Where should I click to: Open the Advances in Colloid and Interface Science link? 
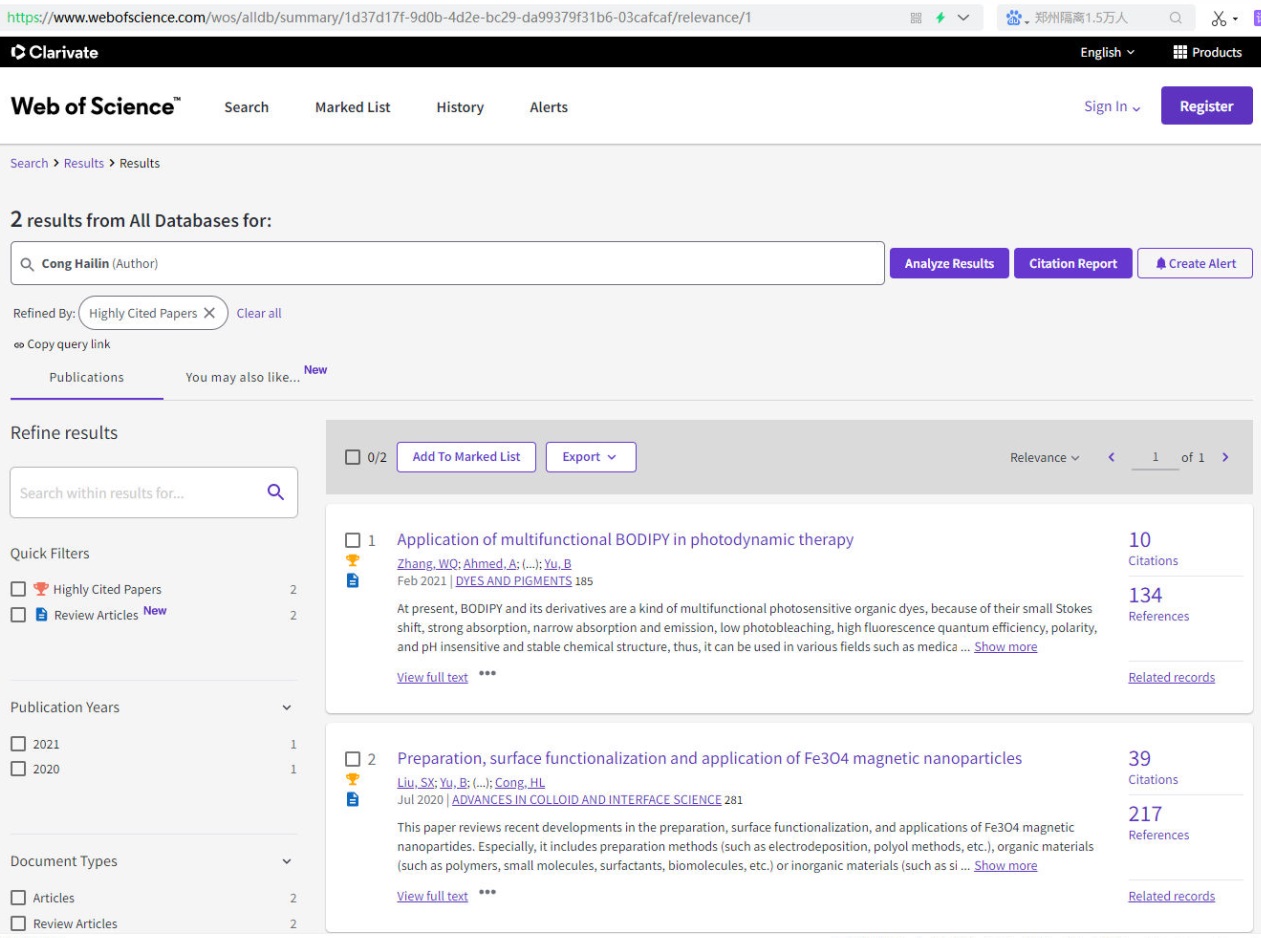(586, 799)
